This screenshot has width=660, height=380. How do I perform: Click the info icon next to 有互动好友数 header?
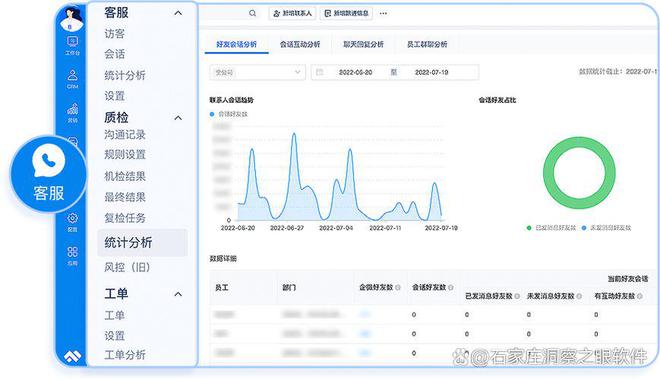click(x=640, y=296)
